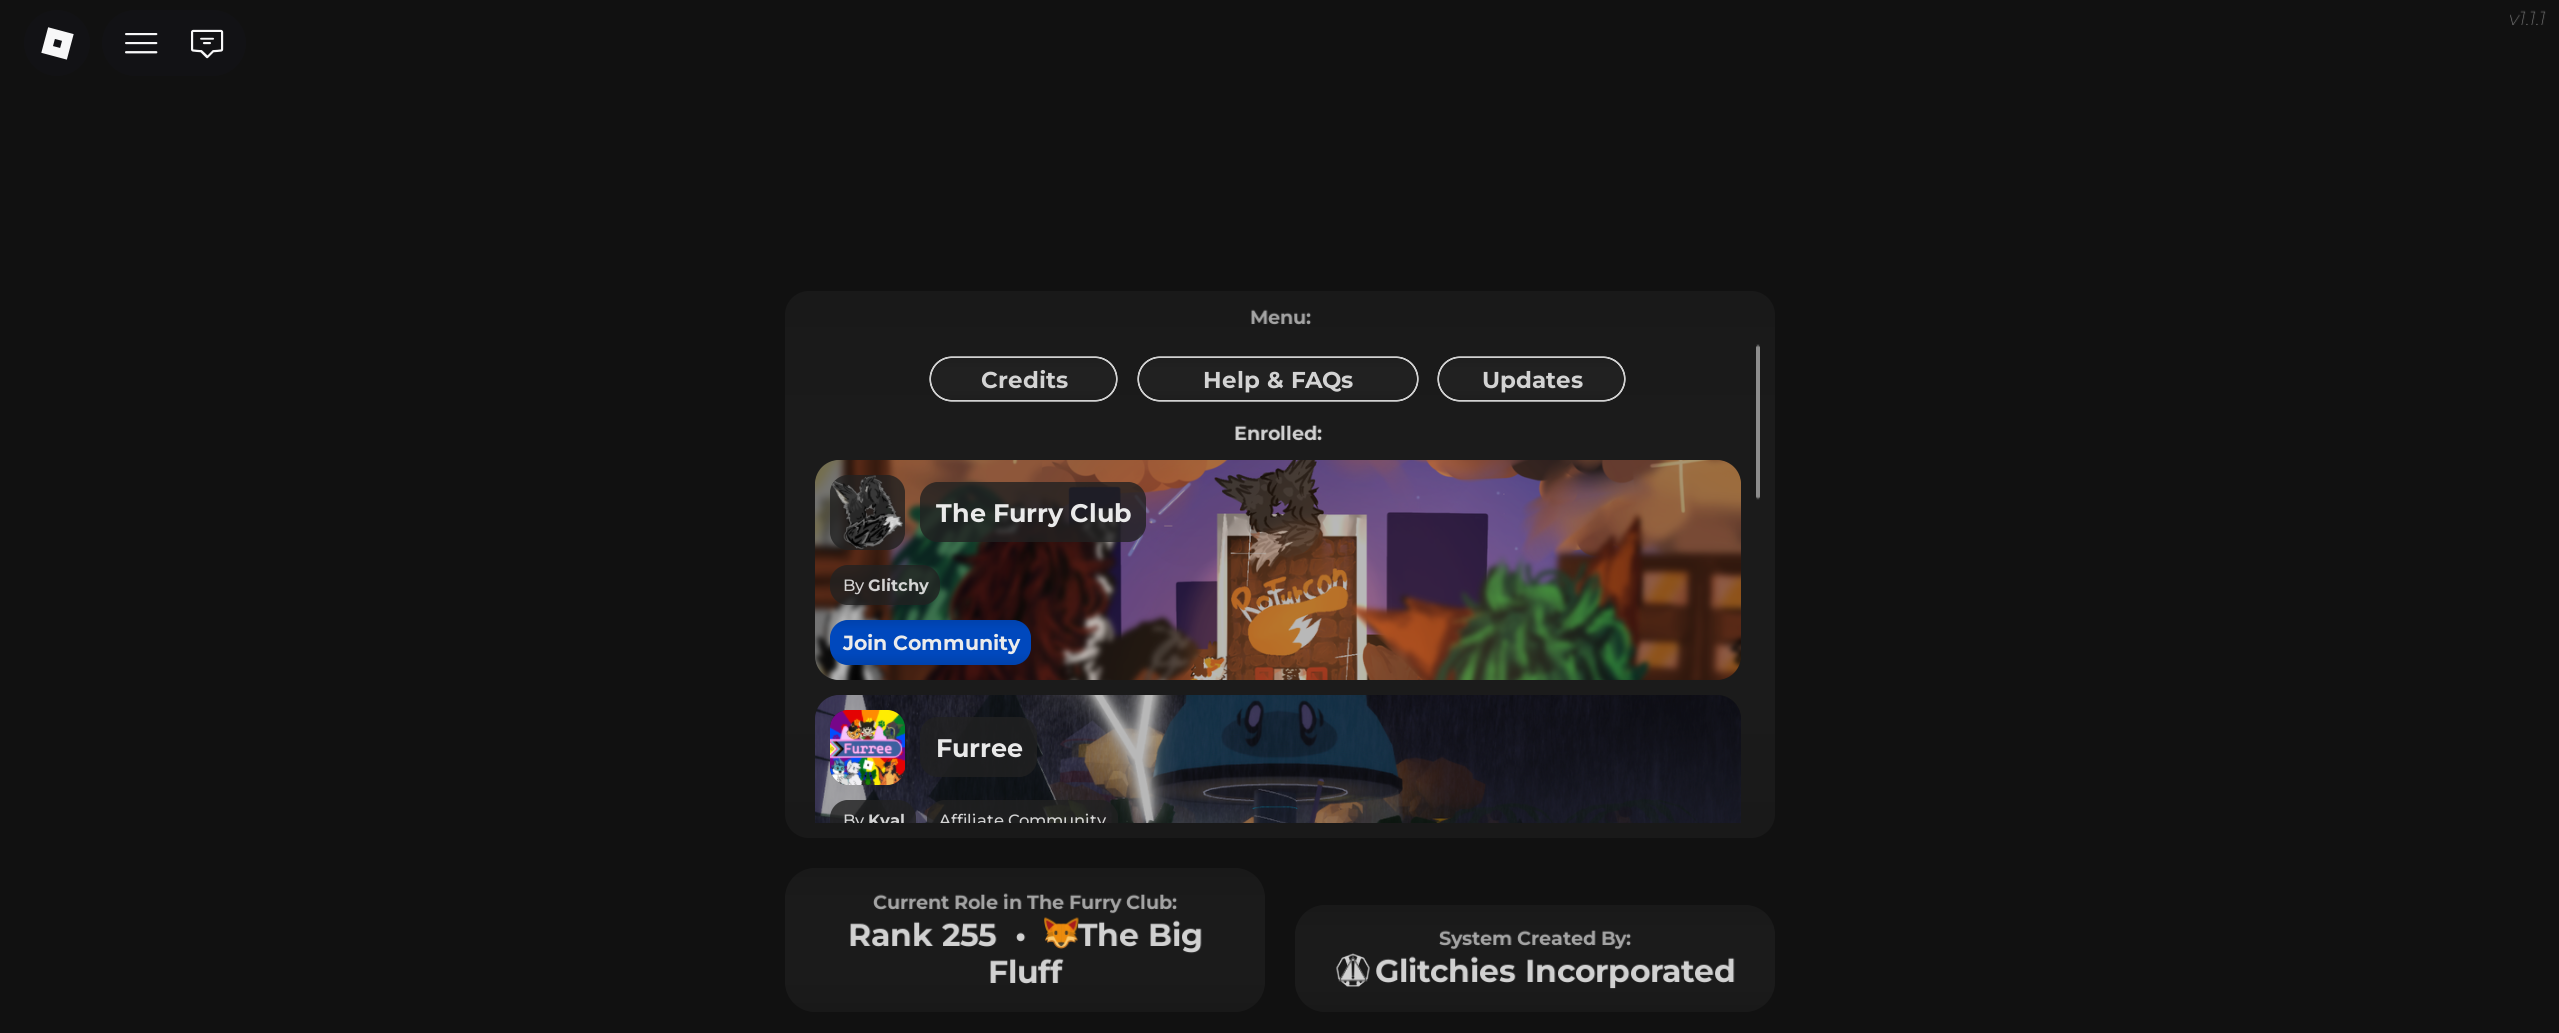2559x1033 pixels.
Task: Open the Roblox logo menu
Action: tap(57, 43)
